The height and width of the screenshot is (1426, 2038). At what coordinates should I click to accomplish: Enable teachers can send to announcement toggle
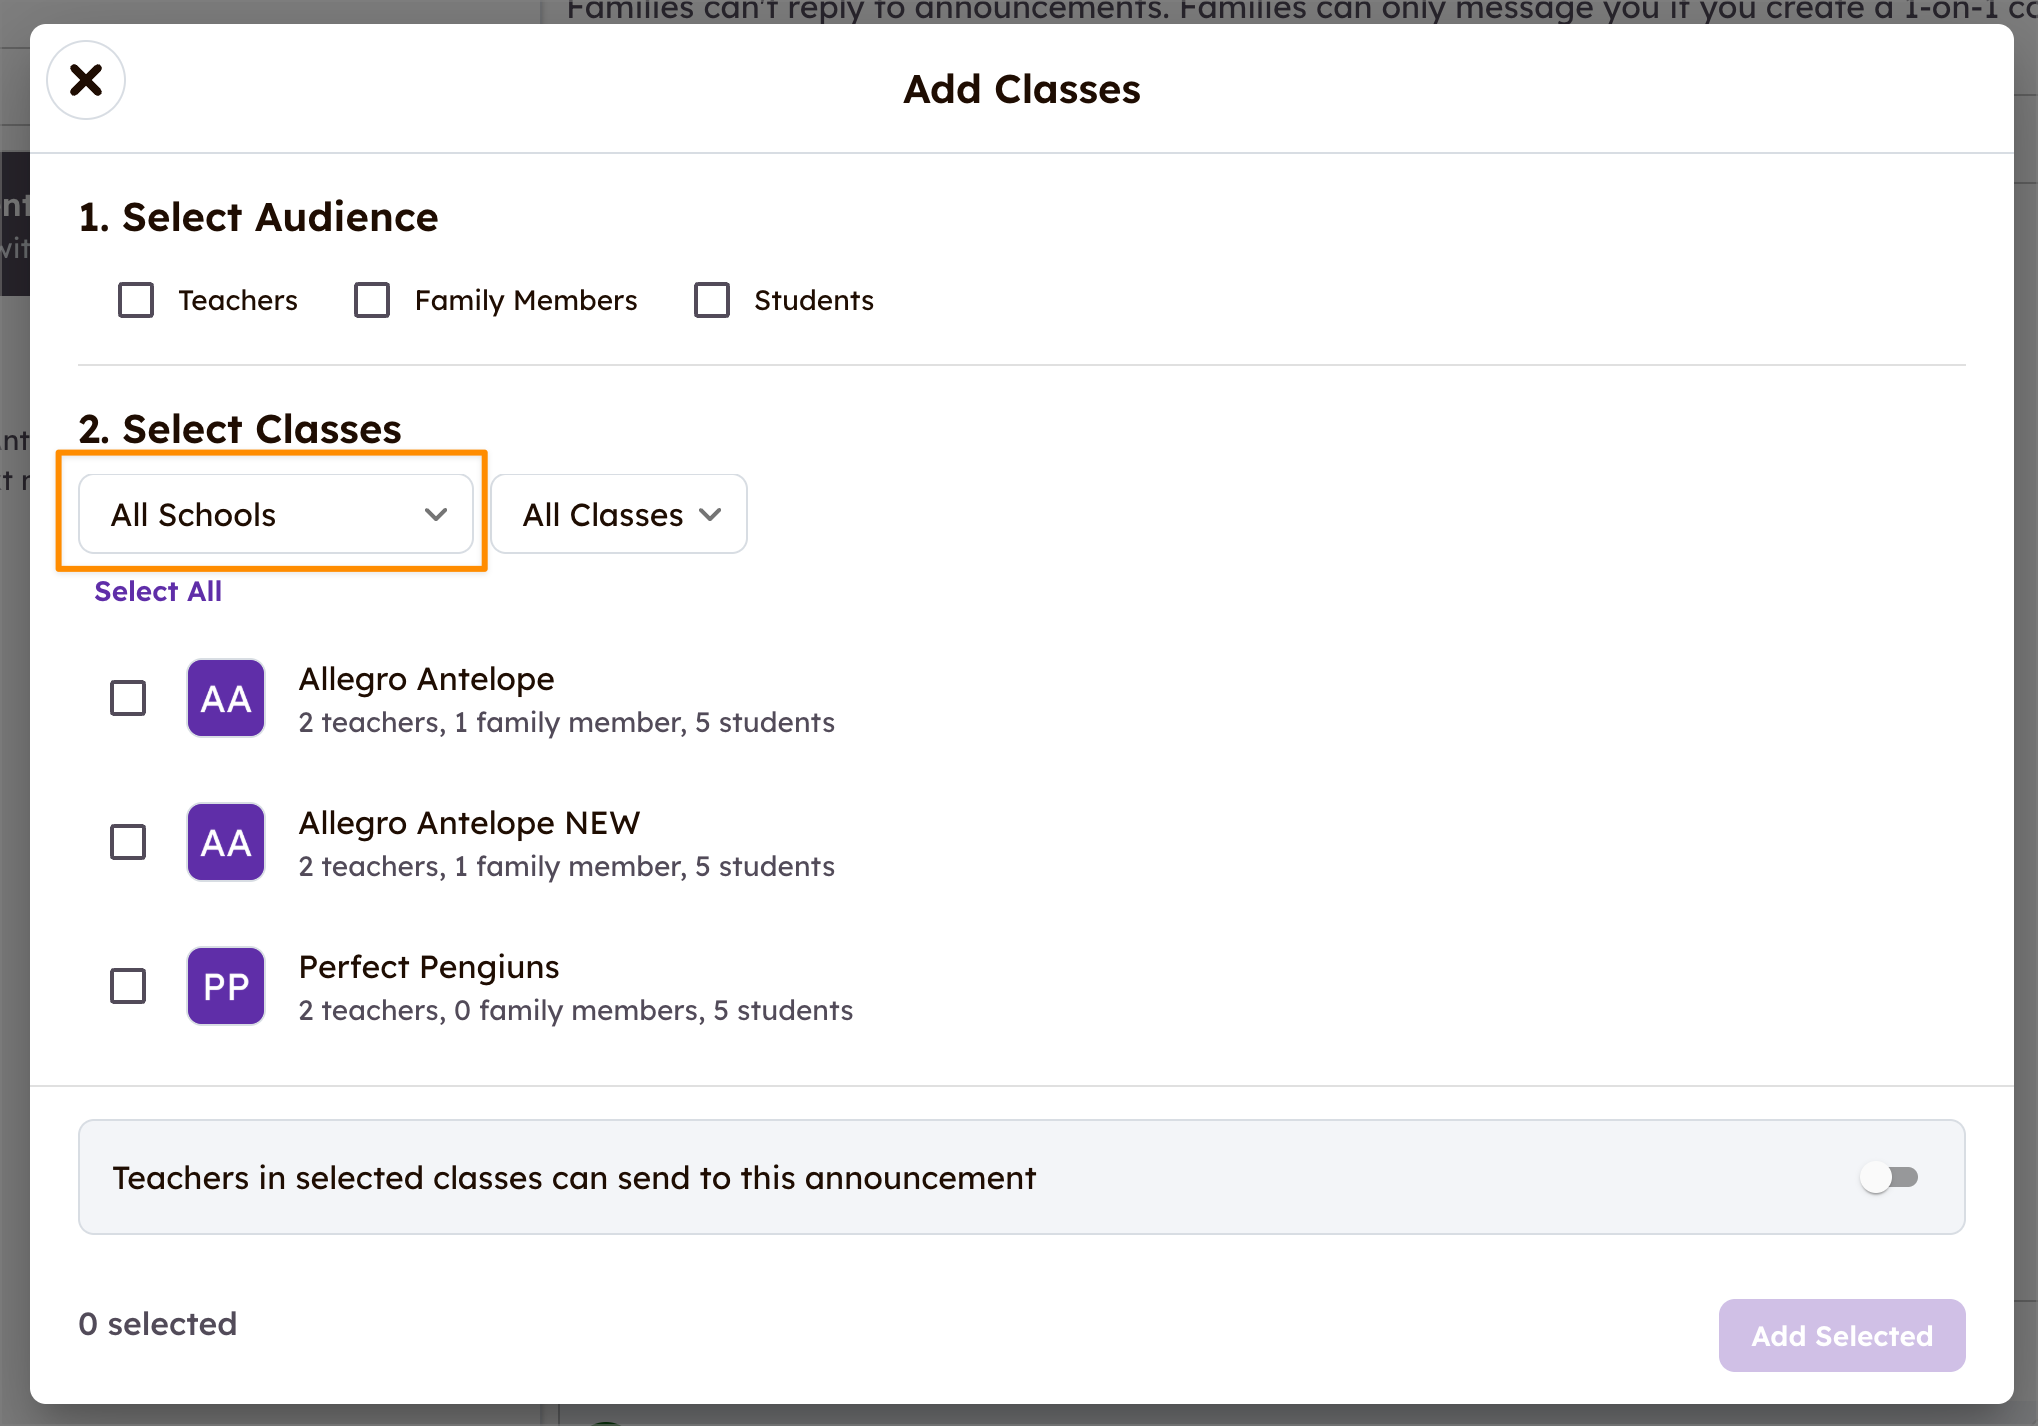tap(1890, 1177)
